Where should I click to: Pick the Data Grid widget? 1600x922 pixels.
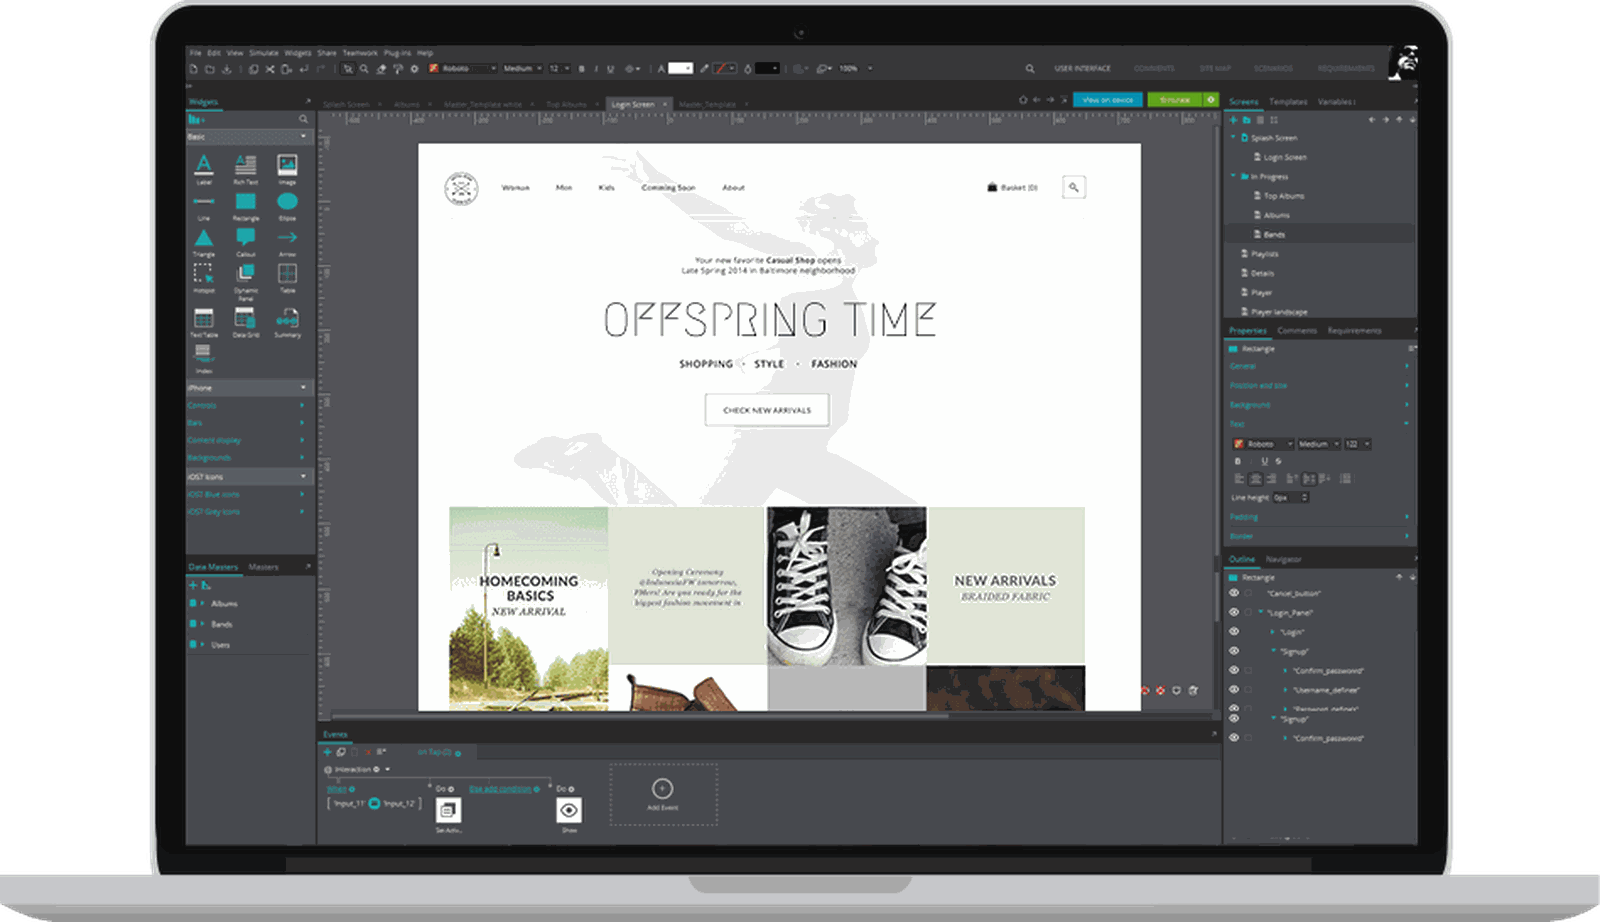point(246,322)
